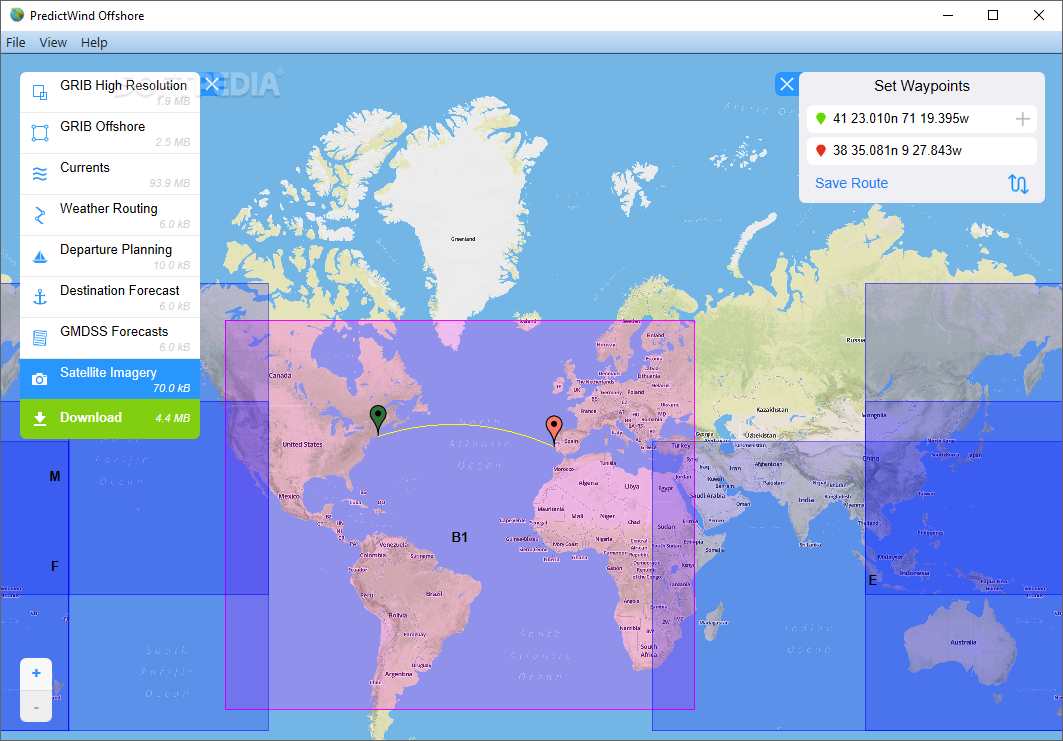
Task: Click the Satellite Imagery camera icon
Action: (40, 379)
